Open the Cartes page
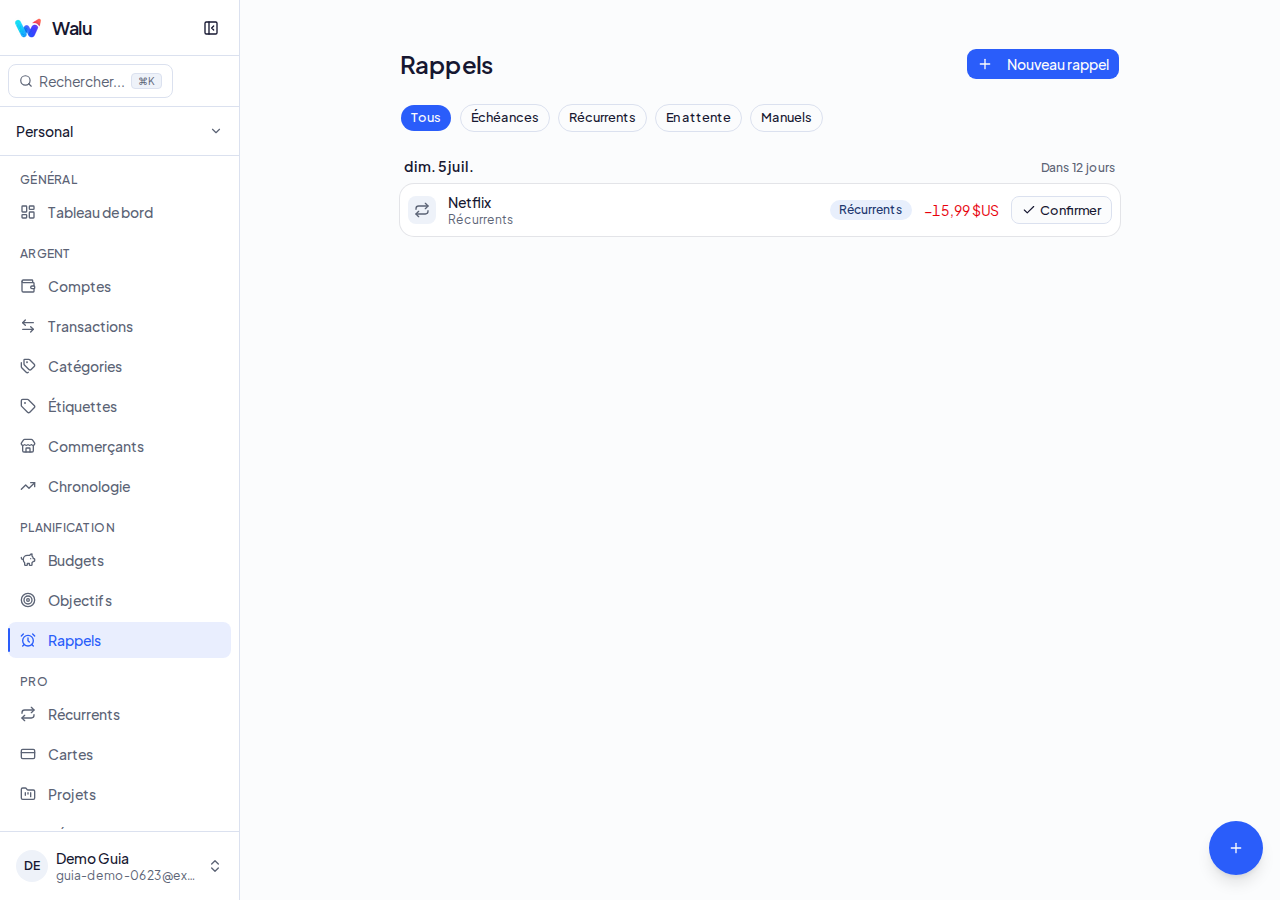This screenshot has width=1280, height=900. (119, 754)
